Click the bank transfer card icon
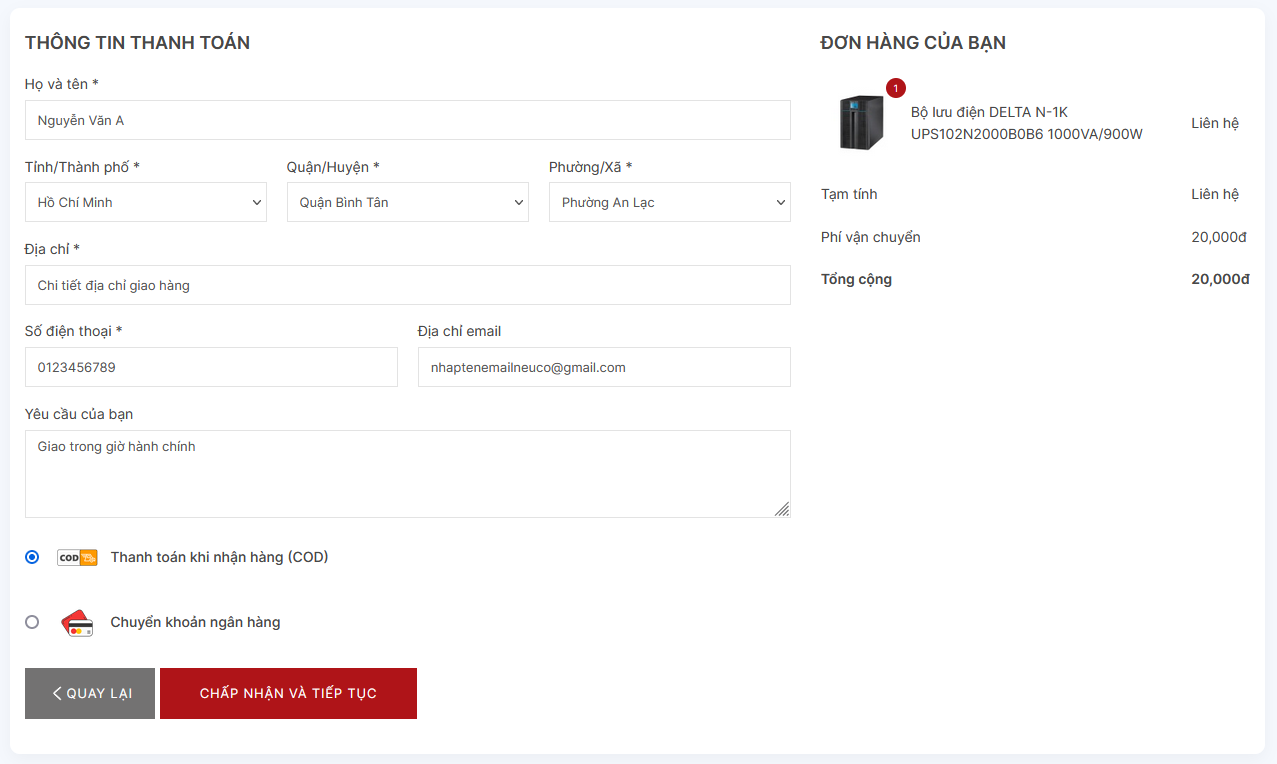This screenshot has width=1277, height=764. click(x=77, y=623)
